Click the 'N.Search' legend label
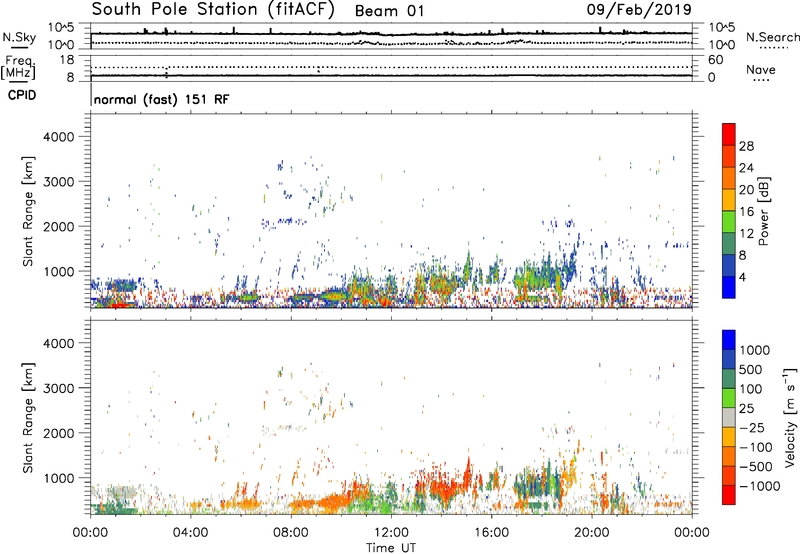 (772, 37)
